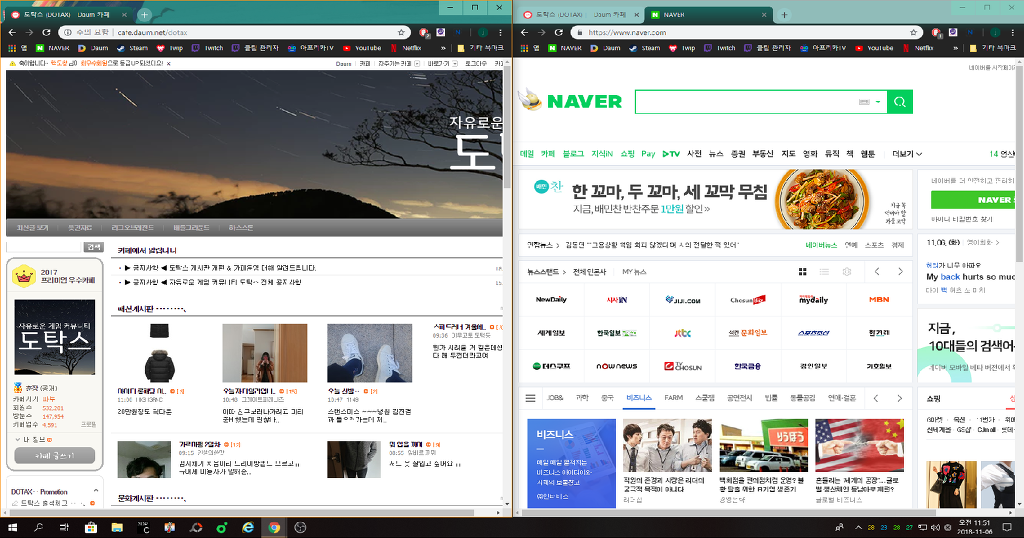This screenshot has height=538, width=1024.
Task: Click the green Naver search magnifier button
Action: pyautogui.click(x=900, y=102)
